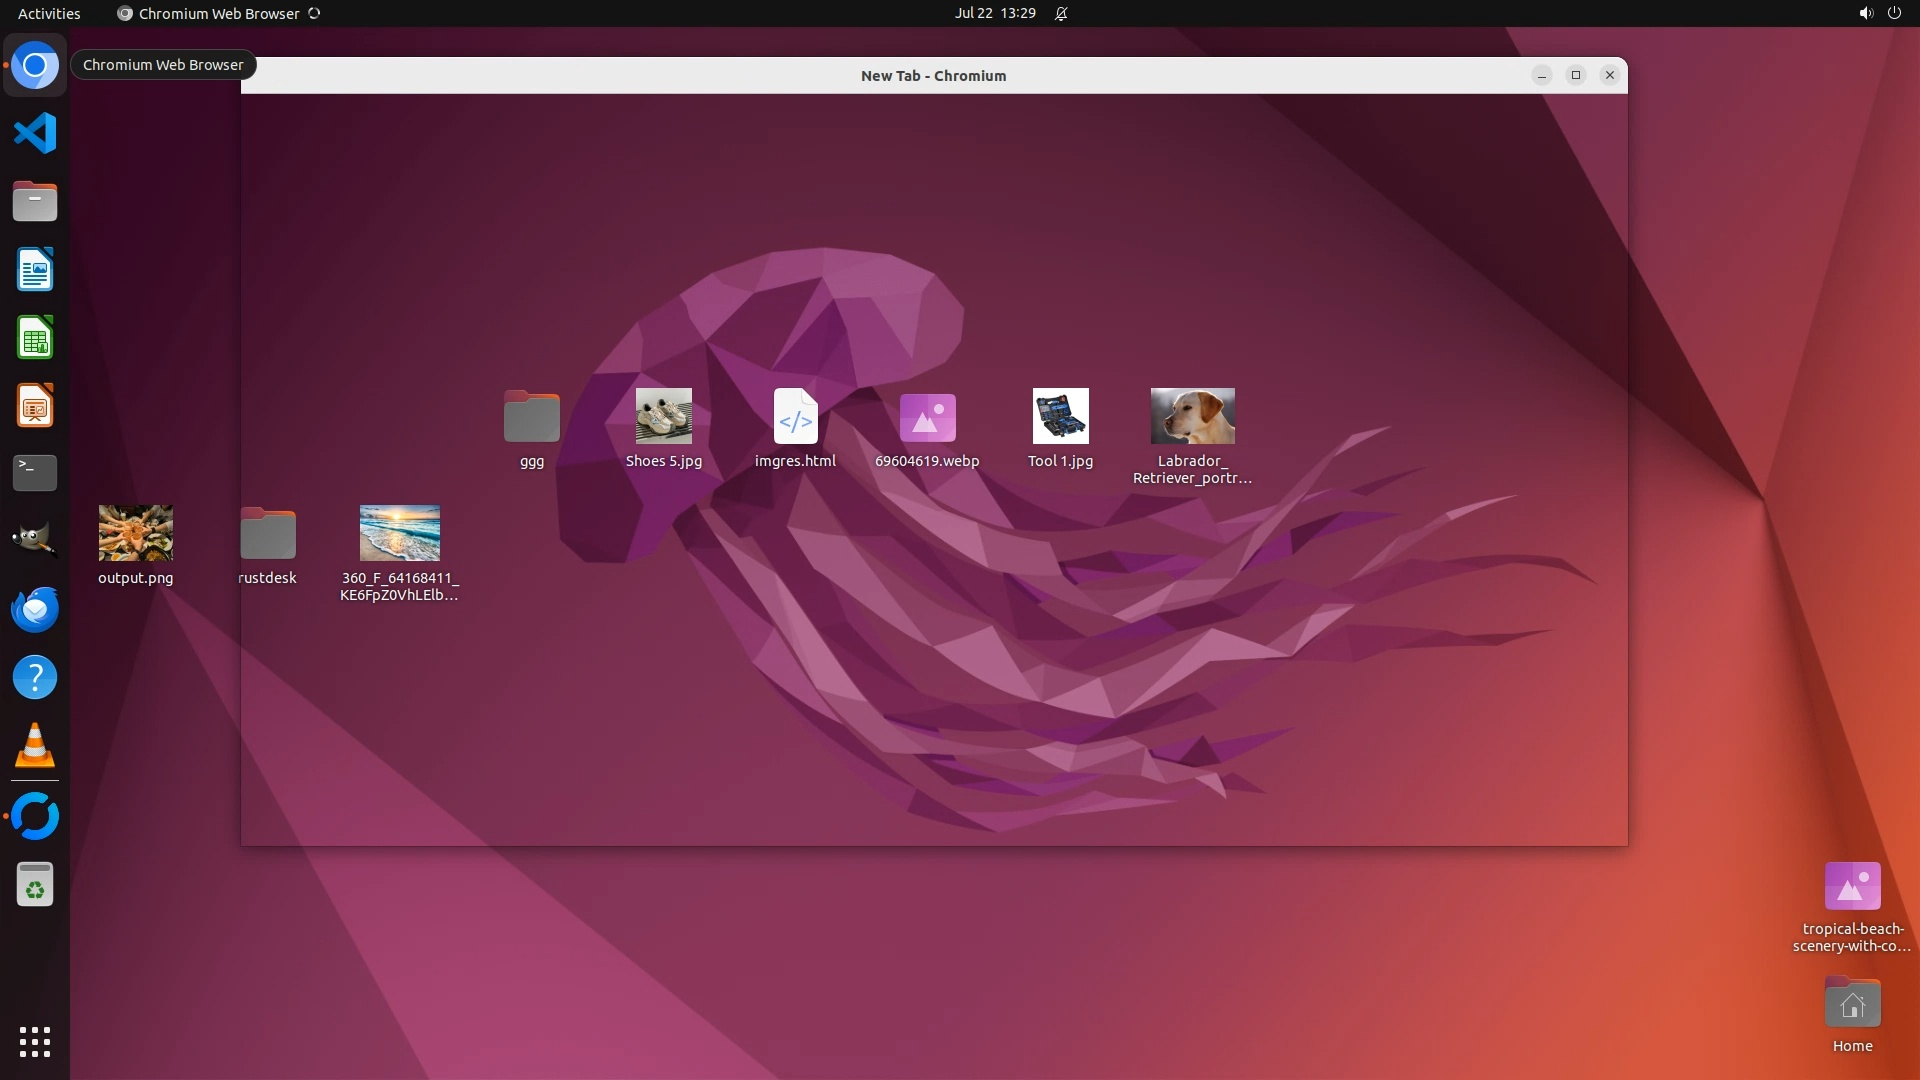The image size is (1920, 1080).
Task: Open the Help question mark icon
Action: point(35,678)
